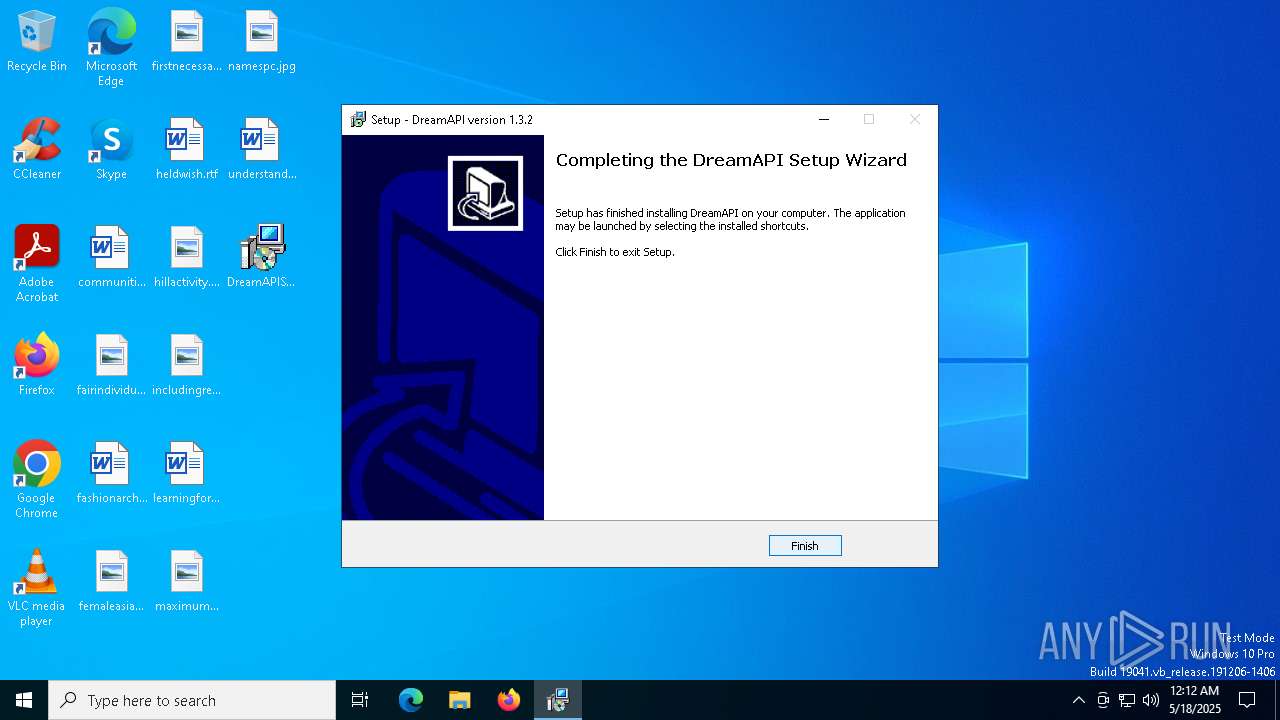Select the namespc.jpg file on desktop

pyautogui.click(x=262, y=42)
